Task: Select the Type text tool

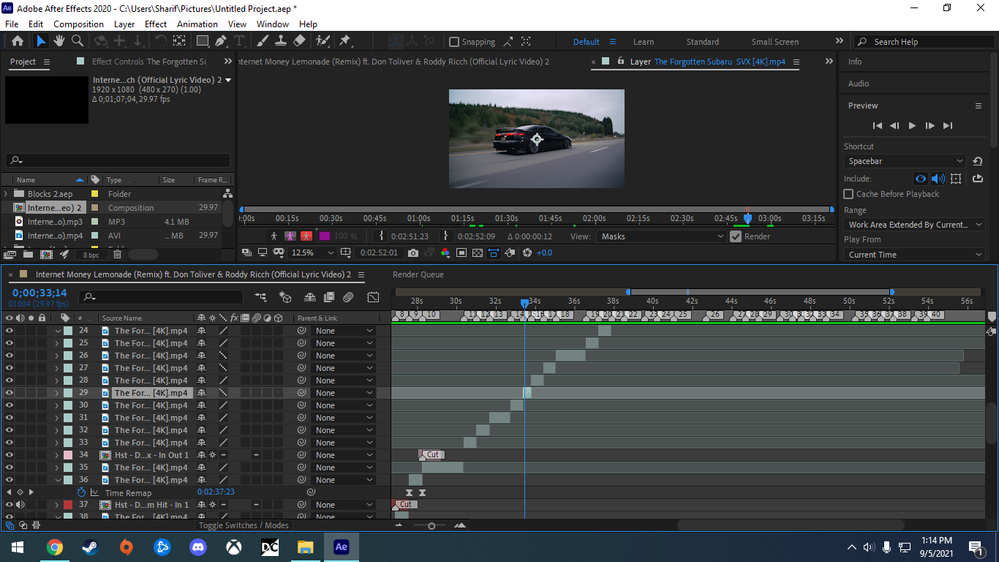Action: click(239, 41)
